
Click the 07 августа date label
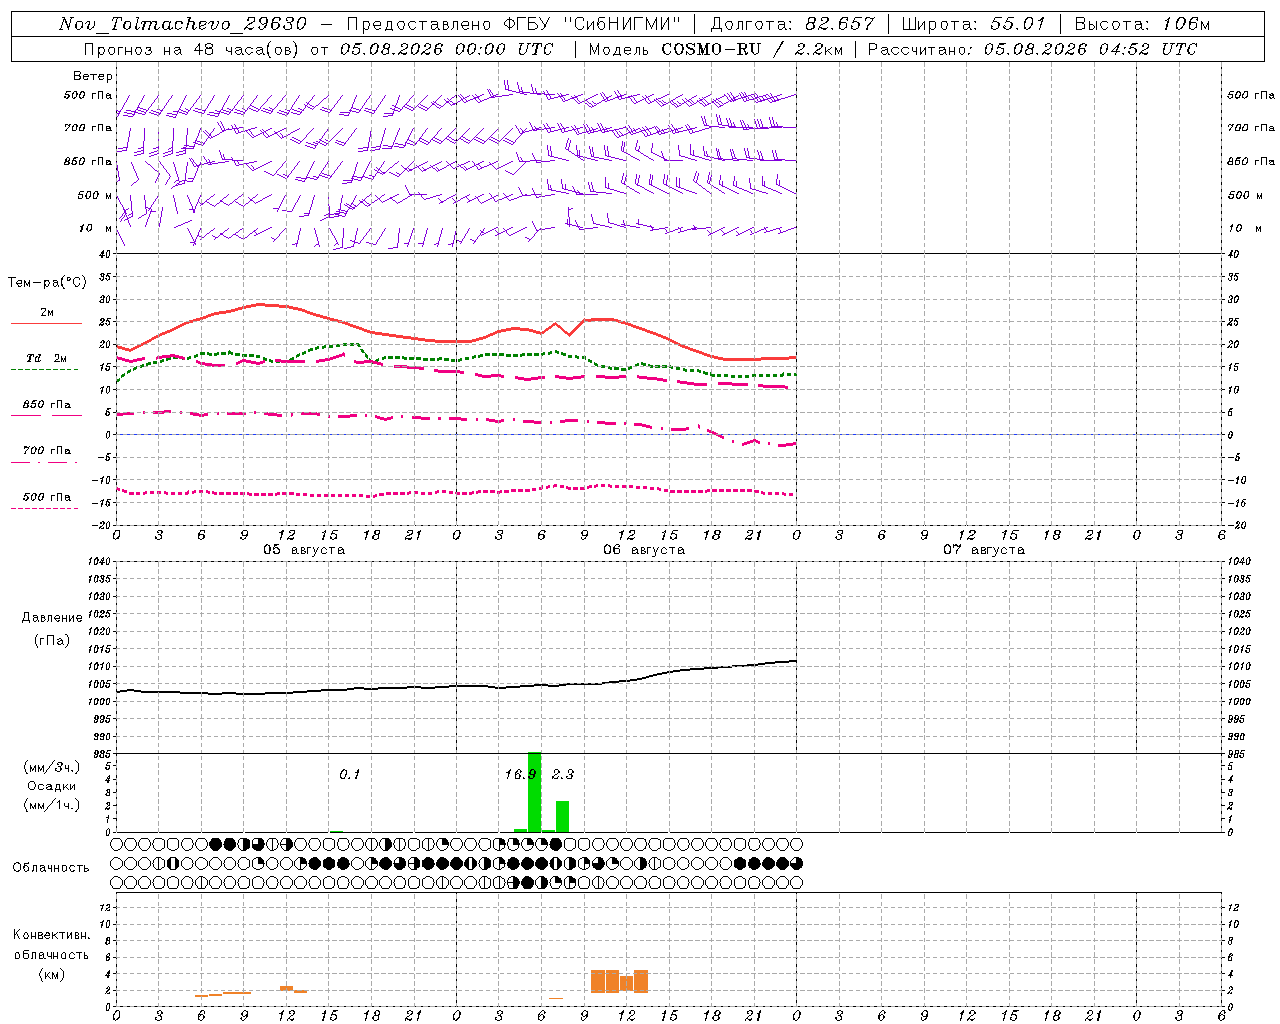click(x=984, y=550)
